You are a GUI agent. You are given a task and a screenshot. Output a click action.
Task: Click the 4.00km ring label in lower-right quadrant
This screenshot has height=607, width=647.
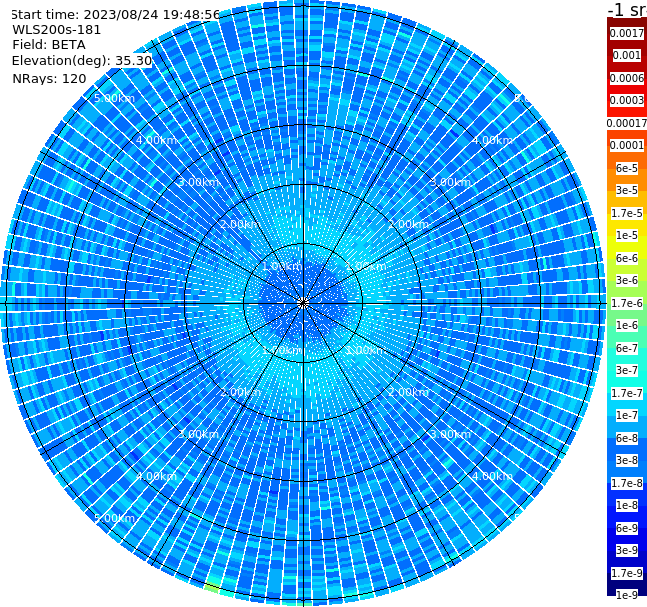coord(492,476)
